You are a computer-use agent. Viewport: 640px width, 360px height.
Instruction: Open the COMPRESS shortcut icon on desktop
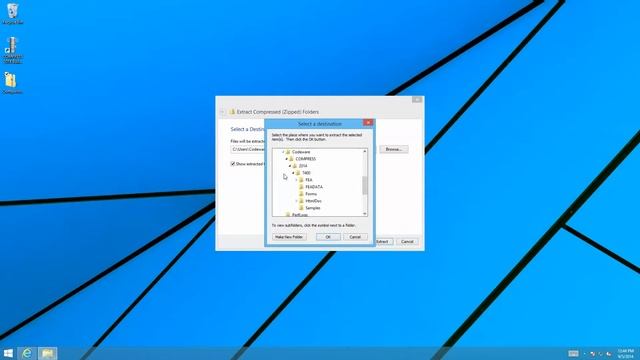[x=13, y=50]
